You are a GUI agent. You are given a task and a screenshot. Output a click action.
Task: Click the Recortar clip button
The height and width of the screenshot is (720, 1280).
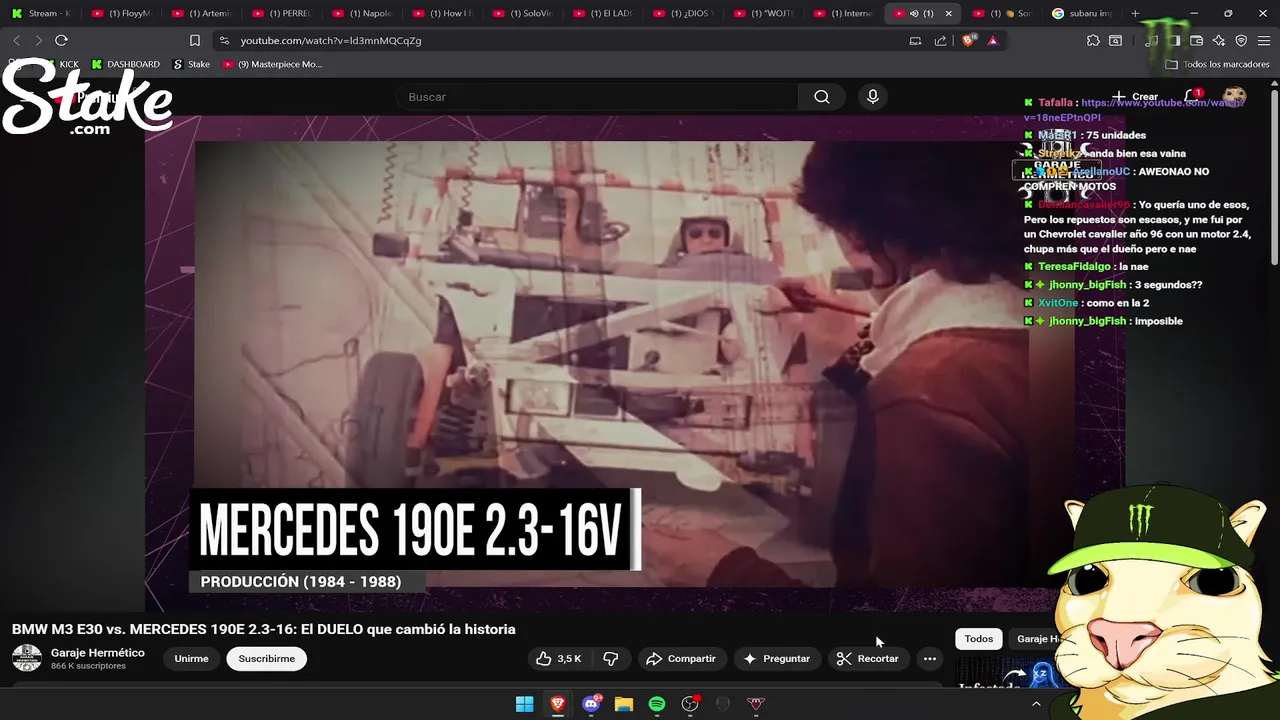(x=868, y=659)
